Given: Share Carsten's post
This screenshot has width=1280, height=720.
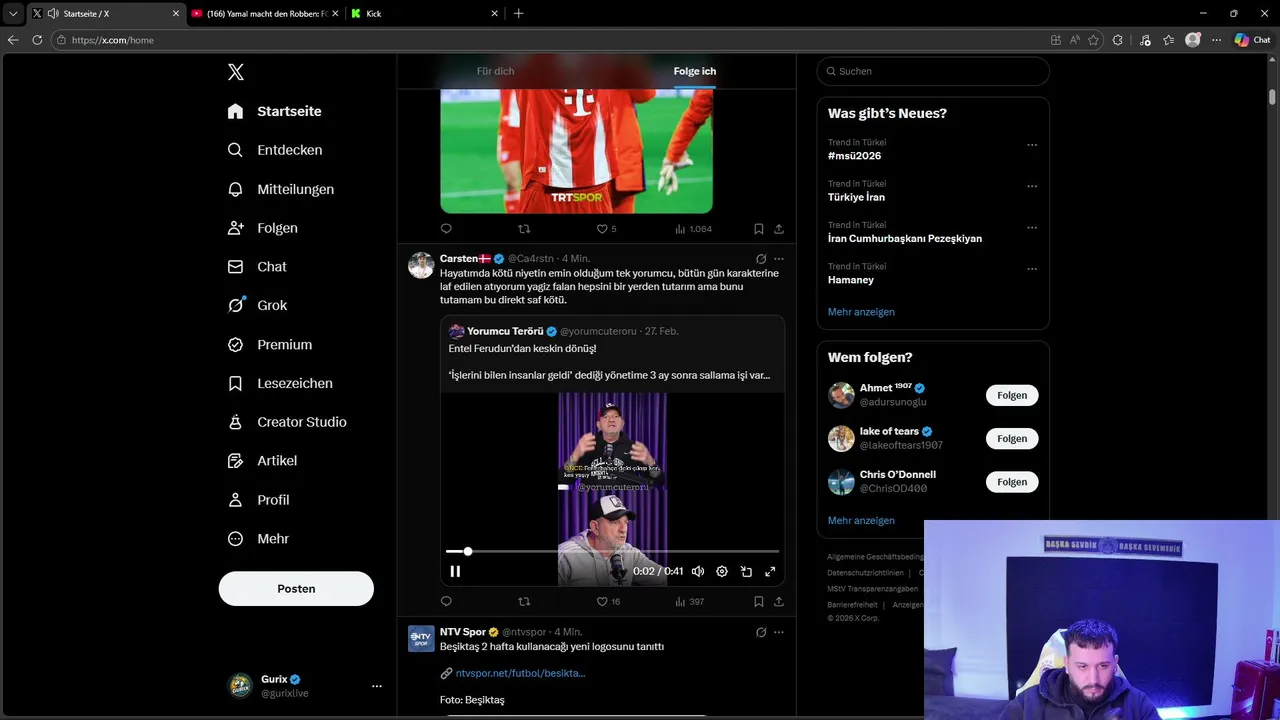Looking at the screenshot, I should 779,602.
